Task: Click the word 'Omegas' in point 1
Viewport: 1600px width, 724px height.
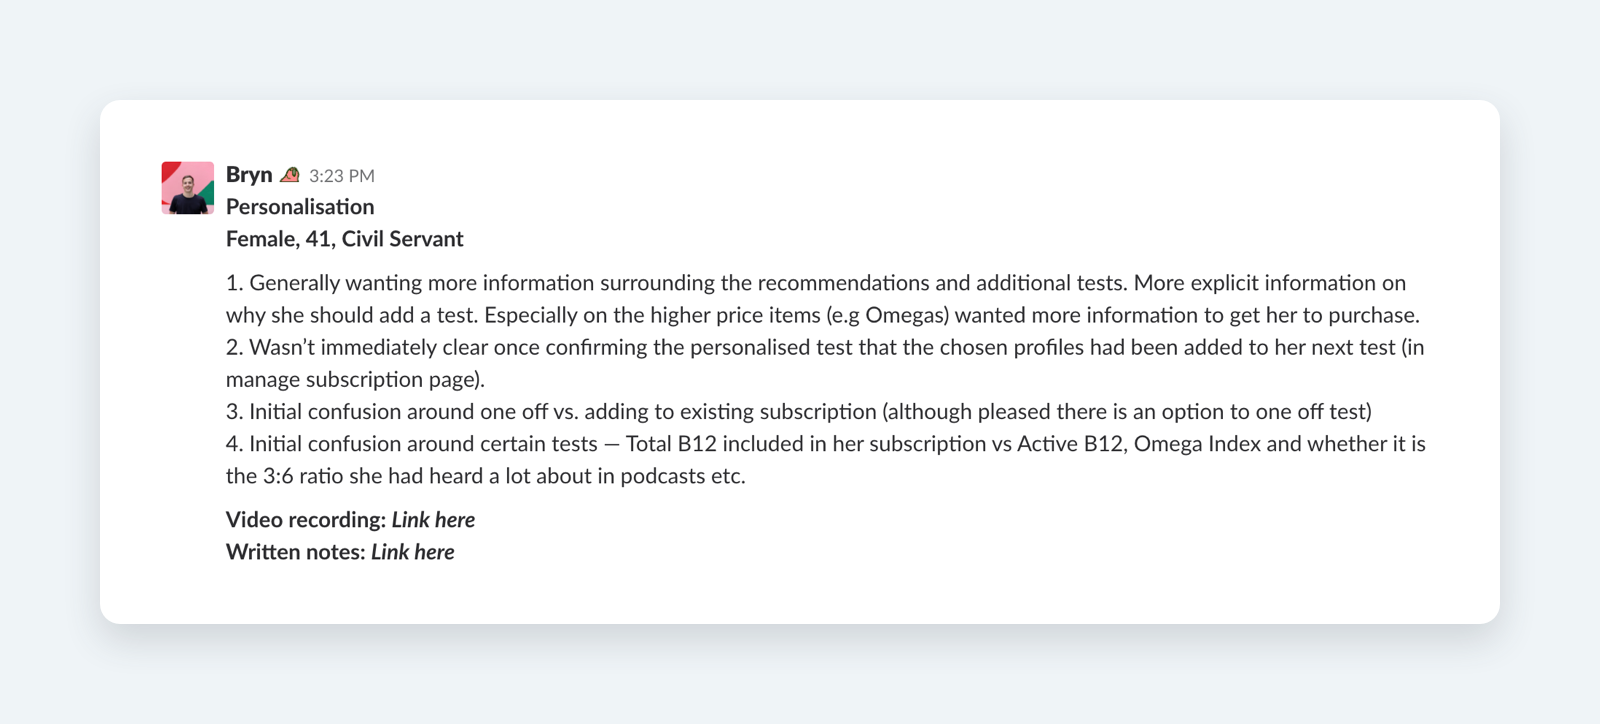Action: click(906, 315)
